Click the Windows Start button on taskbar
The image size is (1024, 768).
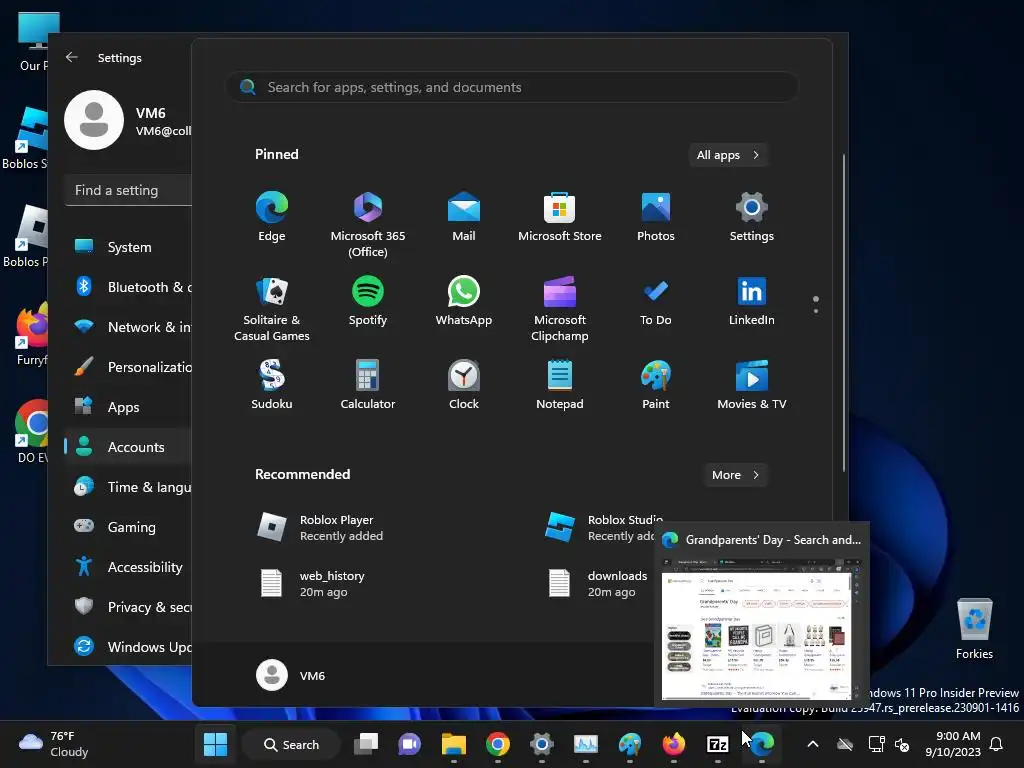pyautogui.click(x=216, y=744)
